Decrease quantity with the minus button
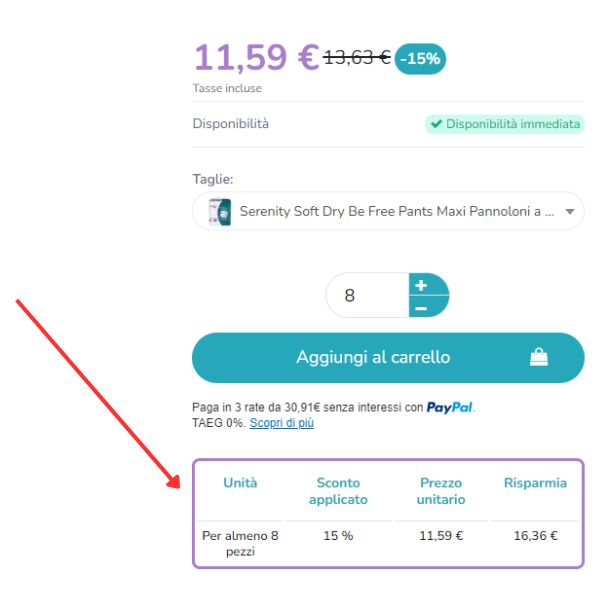This screenshot has height=600, width=600. coord(421,307)
